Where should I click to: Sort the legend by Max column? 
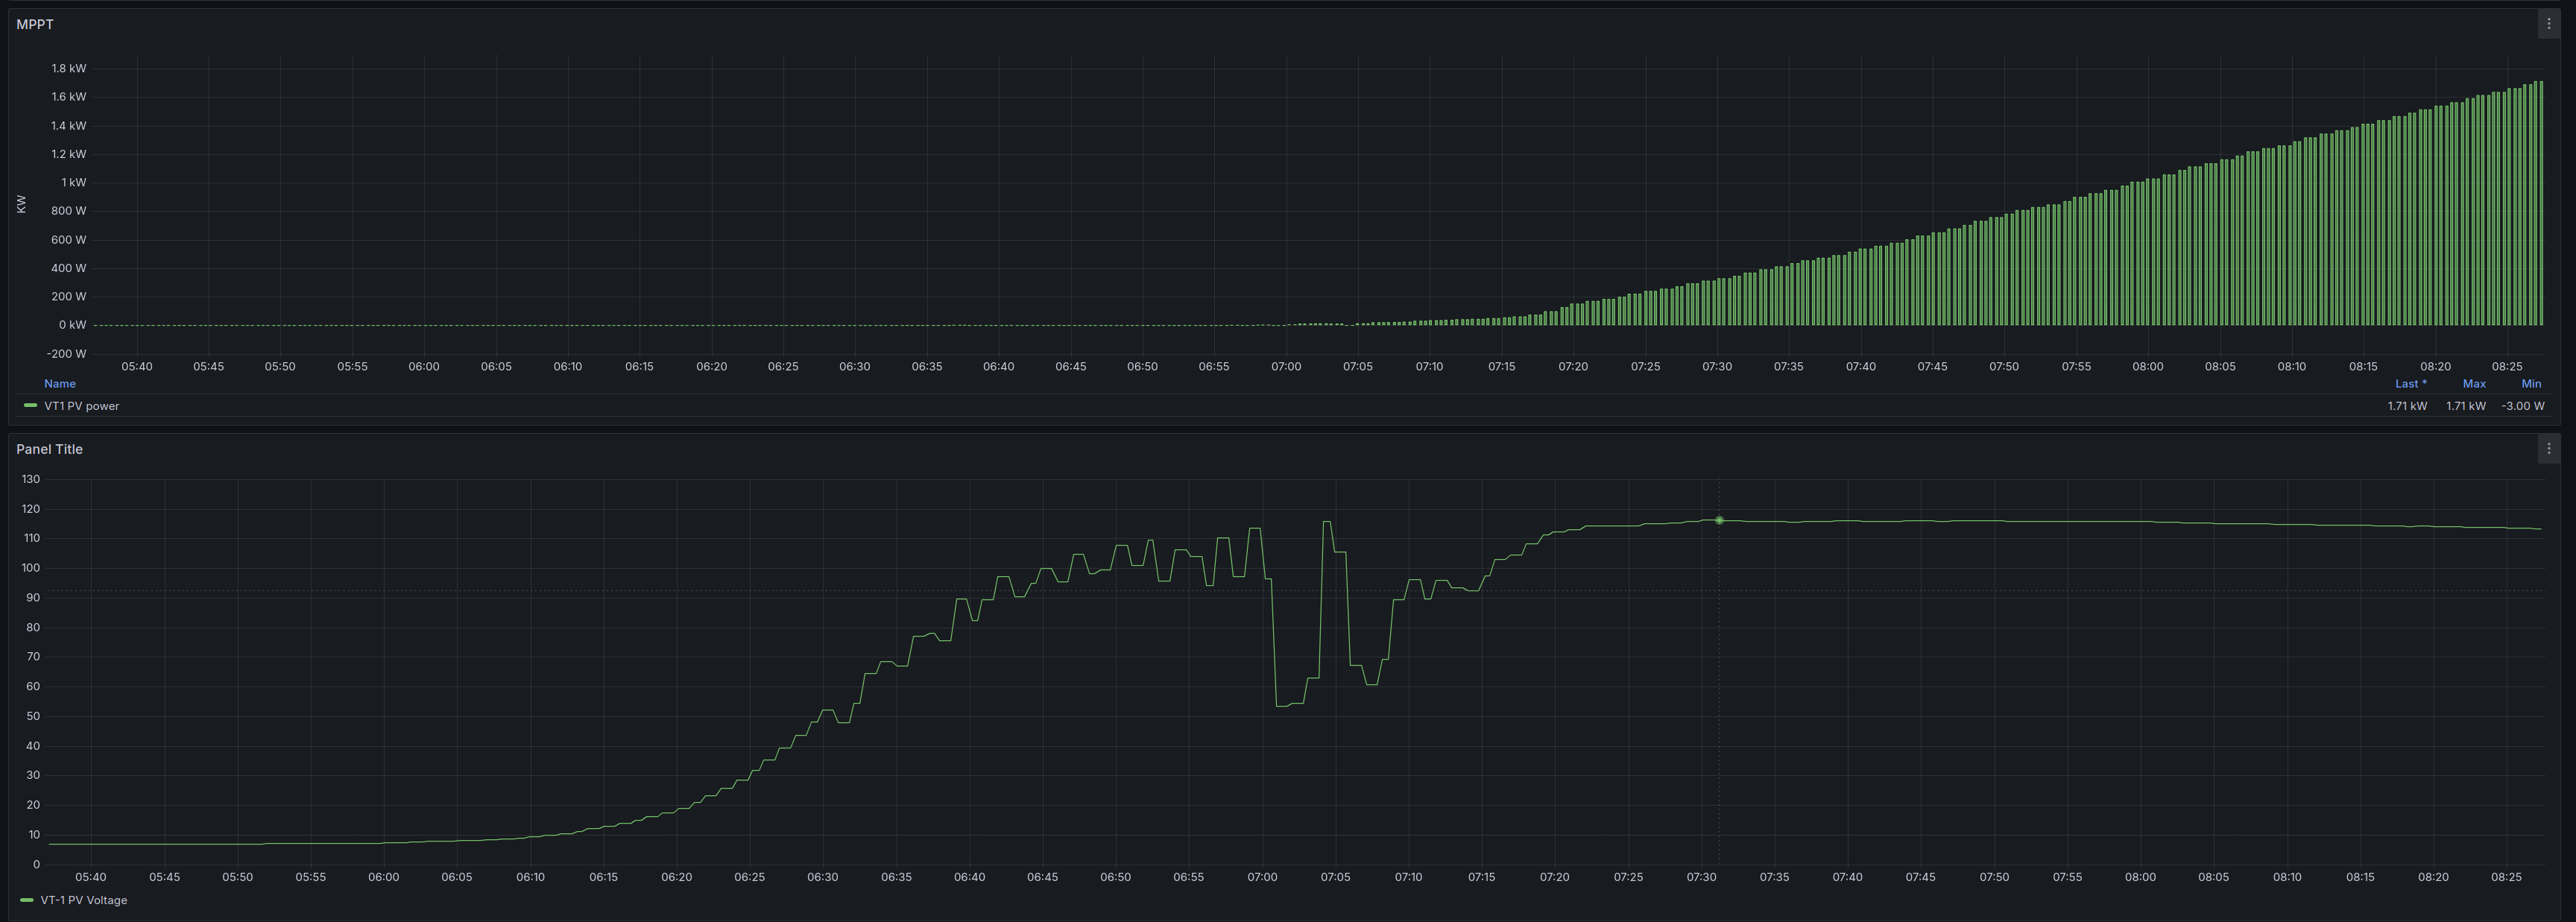[x=2474, y=384]
